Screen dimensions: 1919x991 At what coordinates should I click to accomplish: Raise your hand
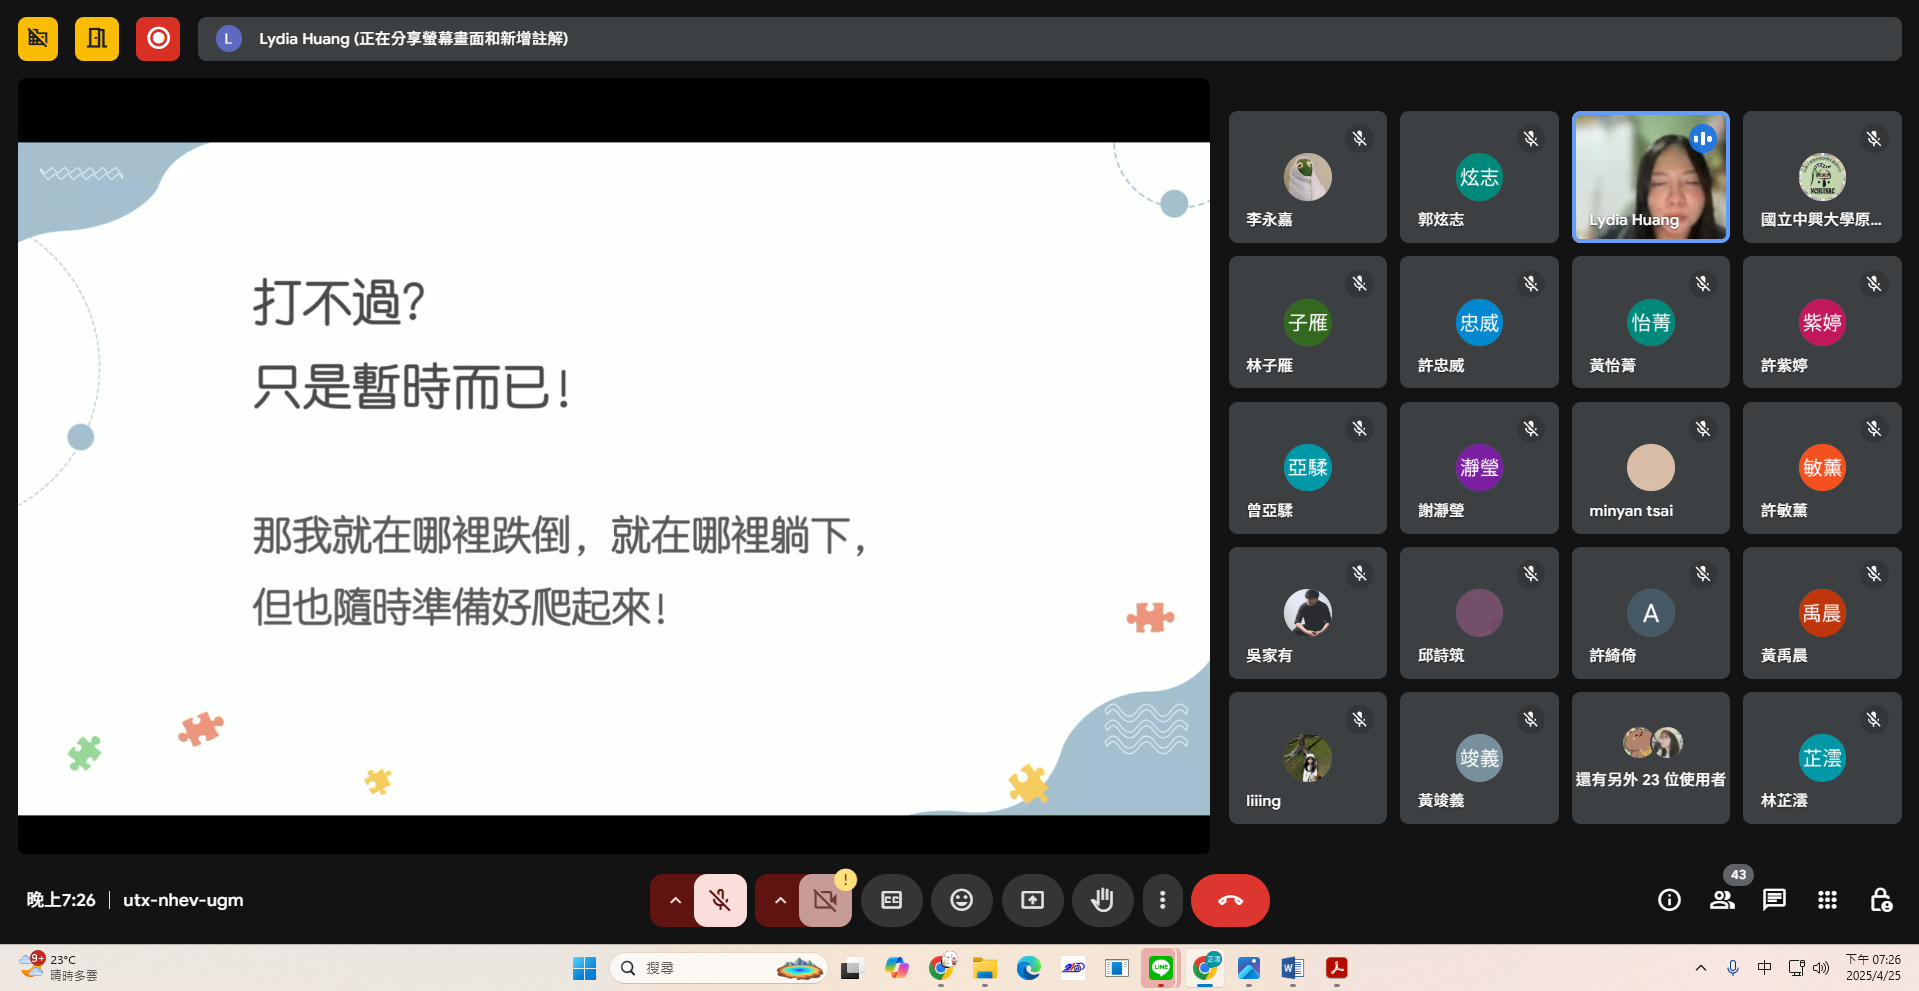coord(1102,900)
